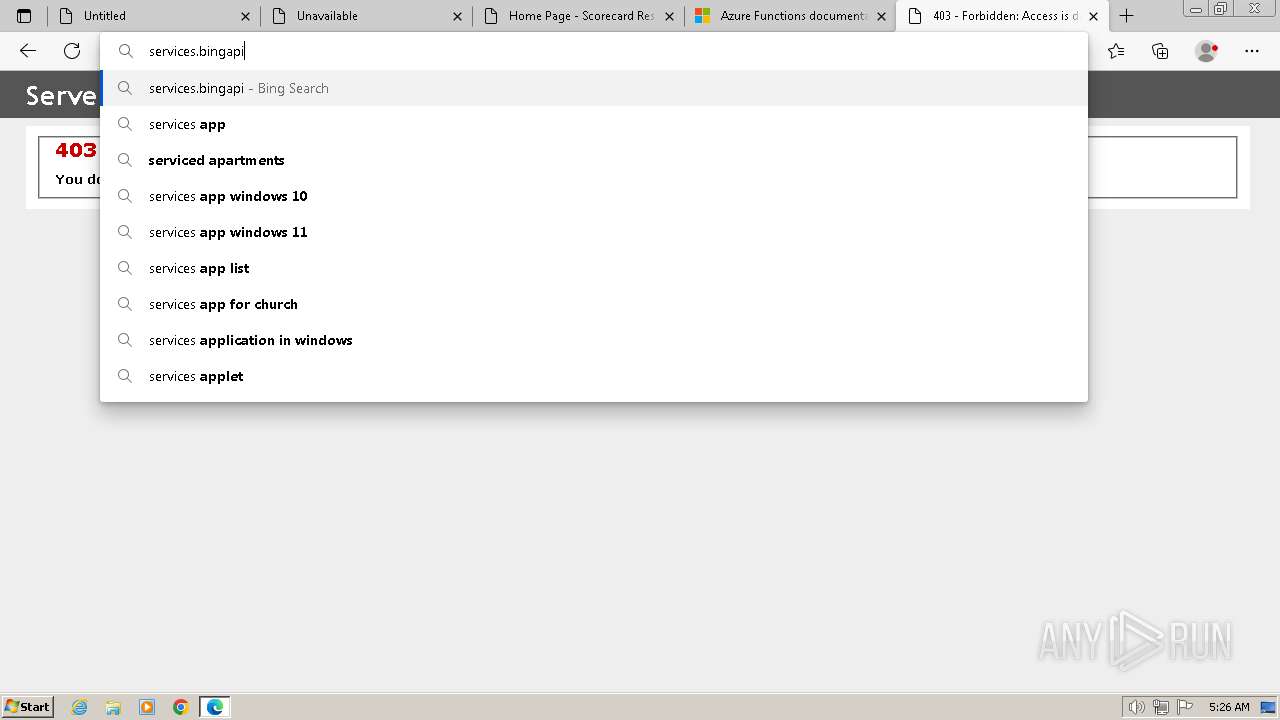
Task: Open Windows Media Player taskbar icon
Action: 147,707
